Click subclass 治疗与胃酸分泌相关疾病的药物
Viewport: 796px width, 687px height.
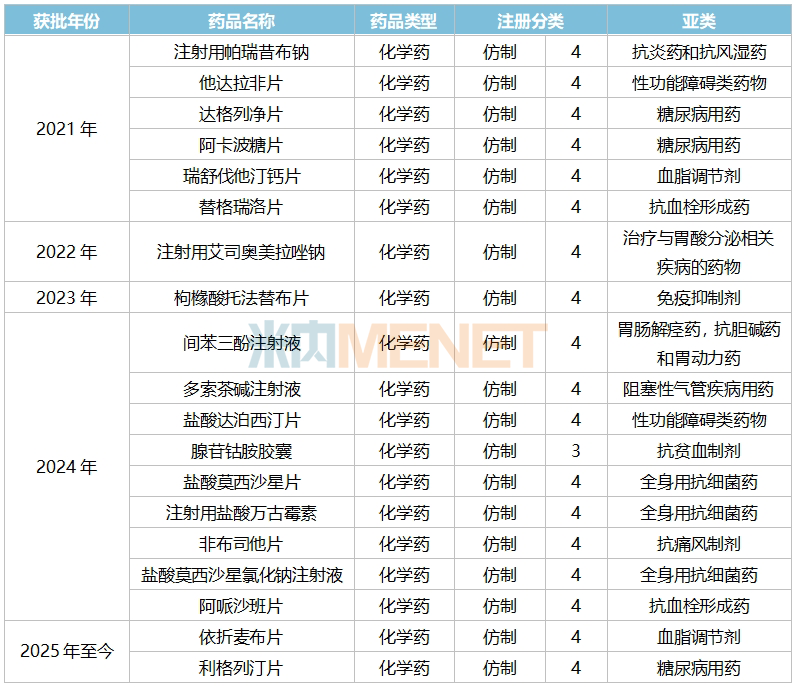[699, 252]
